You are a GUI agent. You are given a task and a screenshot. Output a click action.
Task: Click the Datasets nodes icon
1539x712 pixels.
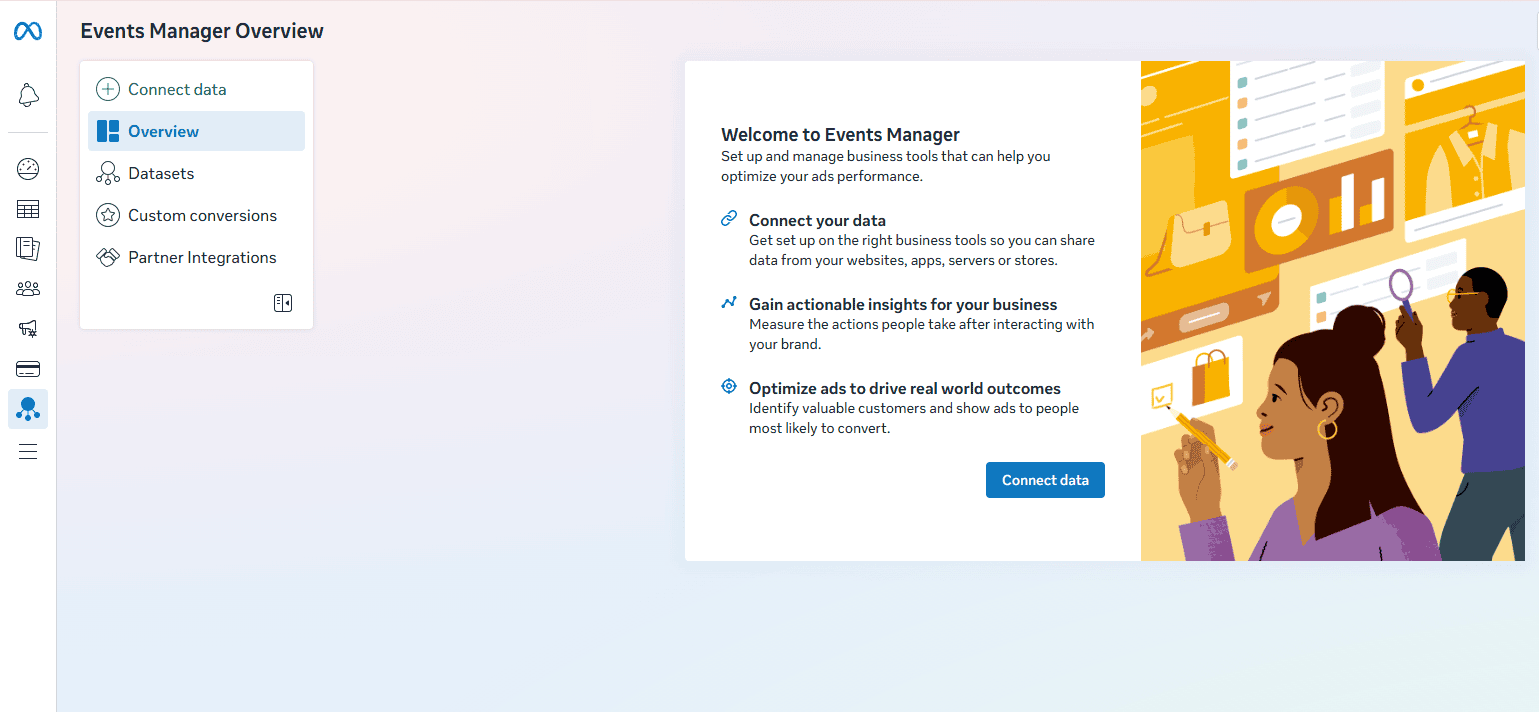point(108,173)
